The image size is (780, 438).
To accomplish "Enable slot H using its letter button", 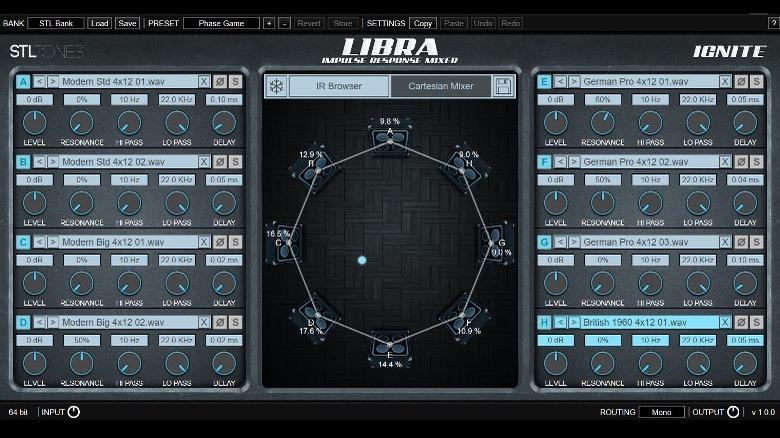I will [x=544, y=322].
